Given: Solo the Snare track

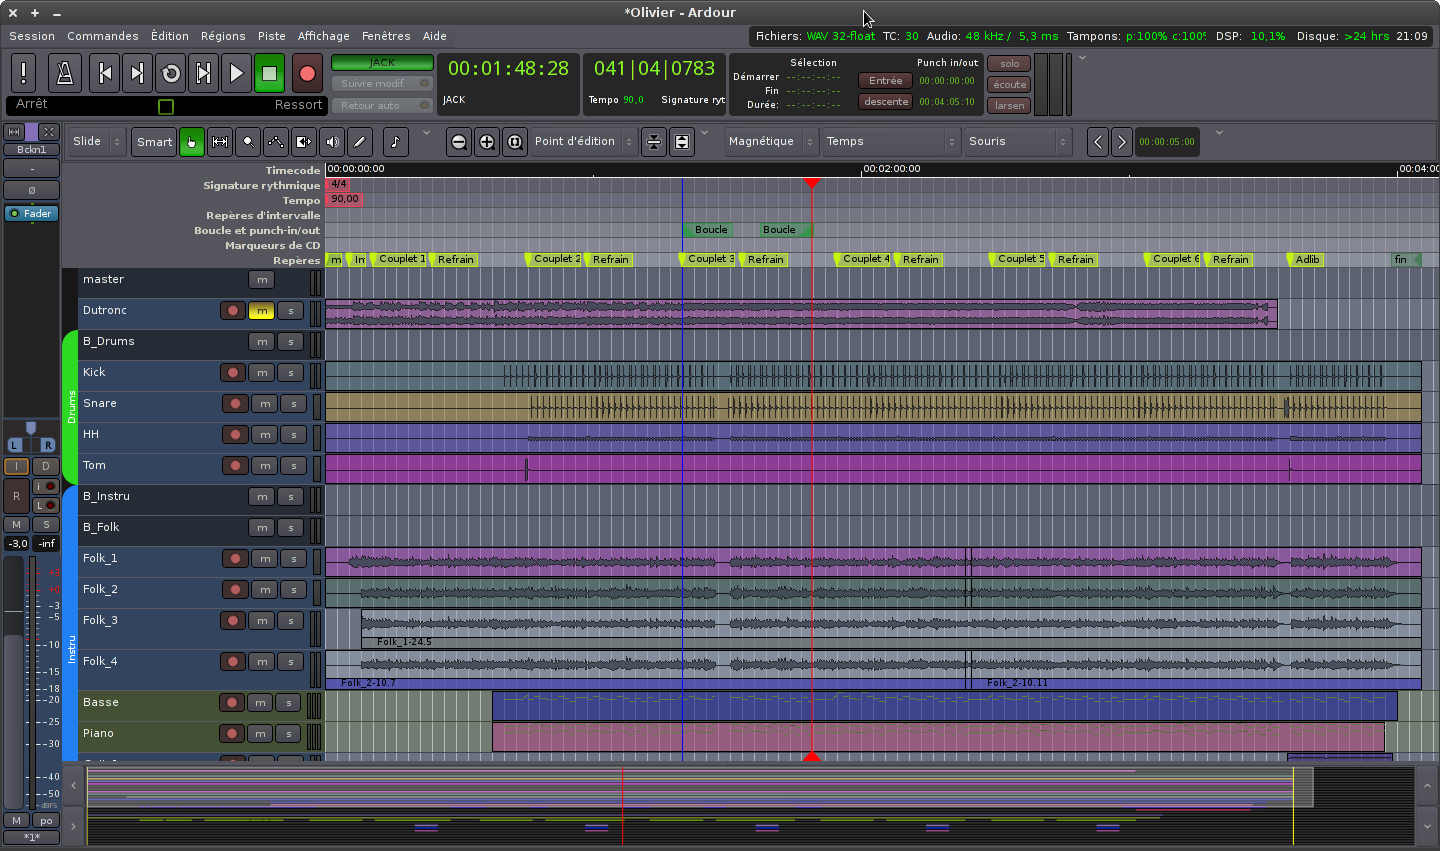Looking at the screenshot, I should coord(293,405).
